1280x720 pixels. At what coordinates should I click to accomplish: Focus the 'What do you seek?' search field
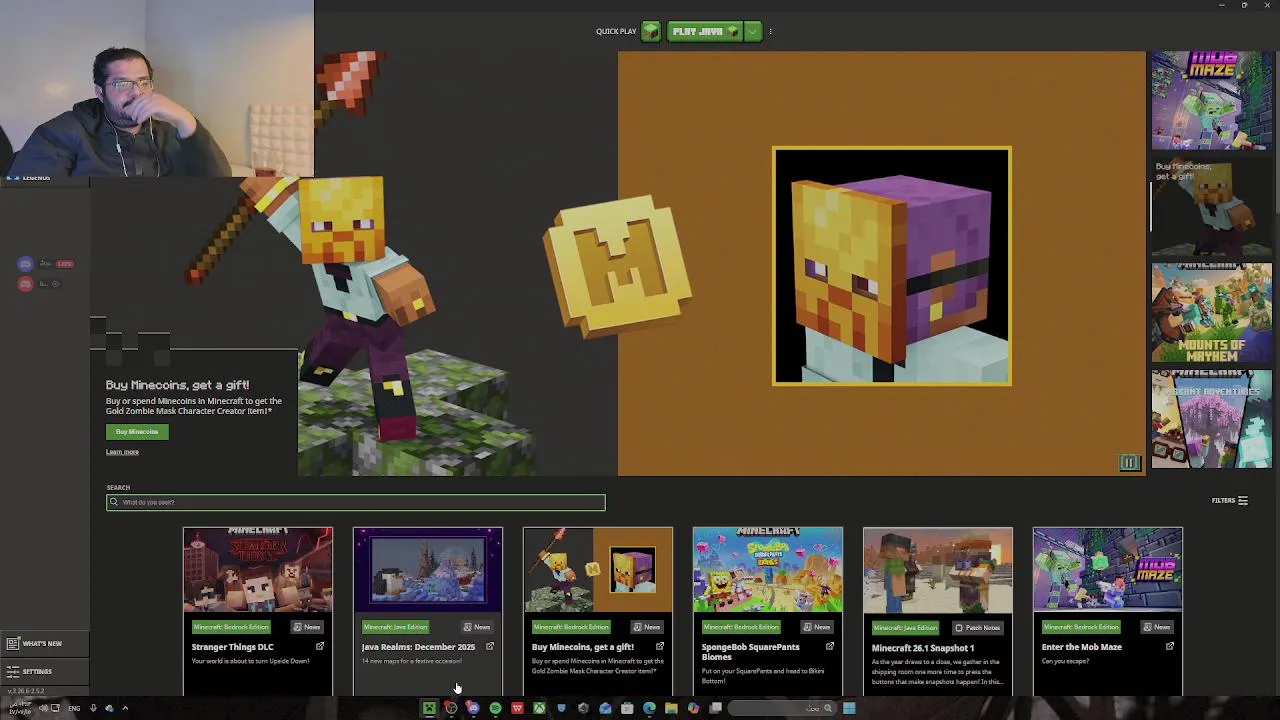pos(356,502)
